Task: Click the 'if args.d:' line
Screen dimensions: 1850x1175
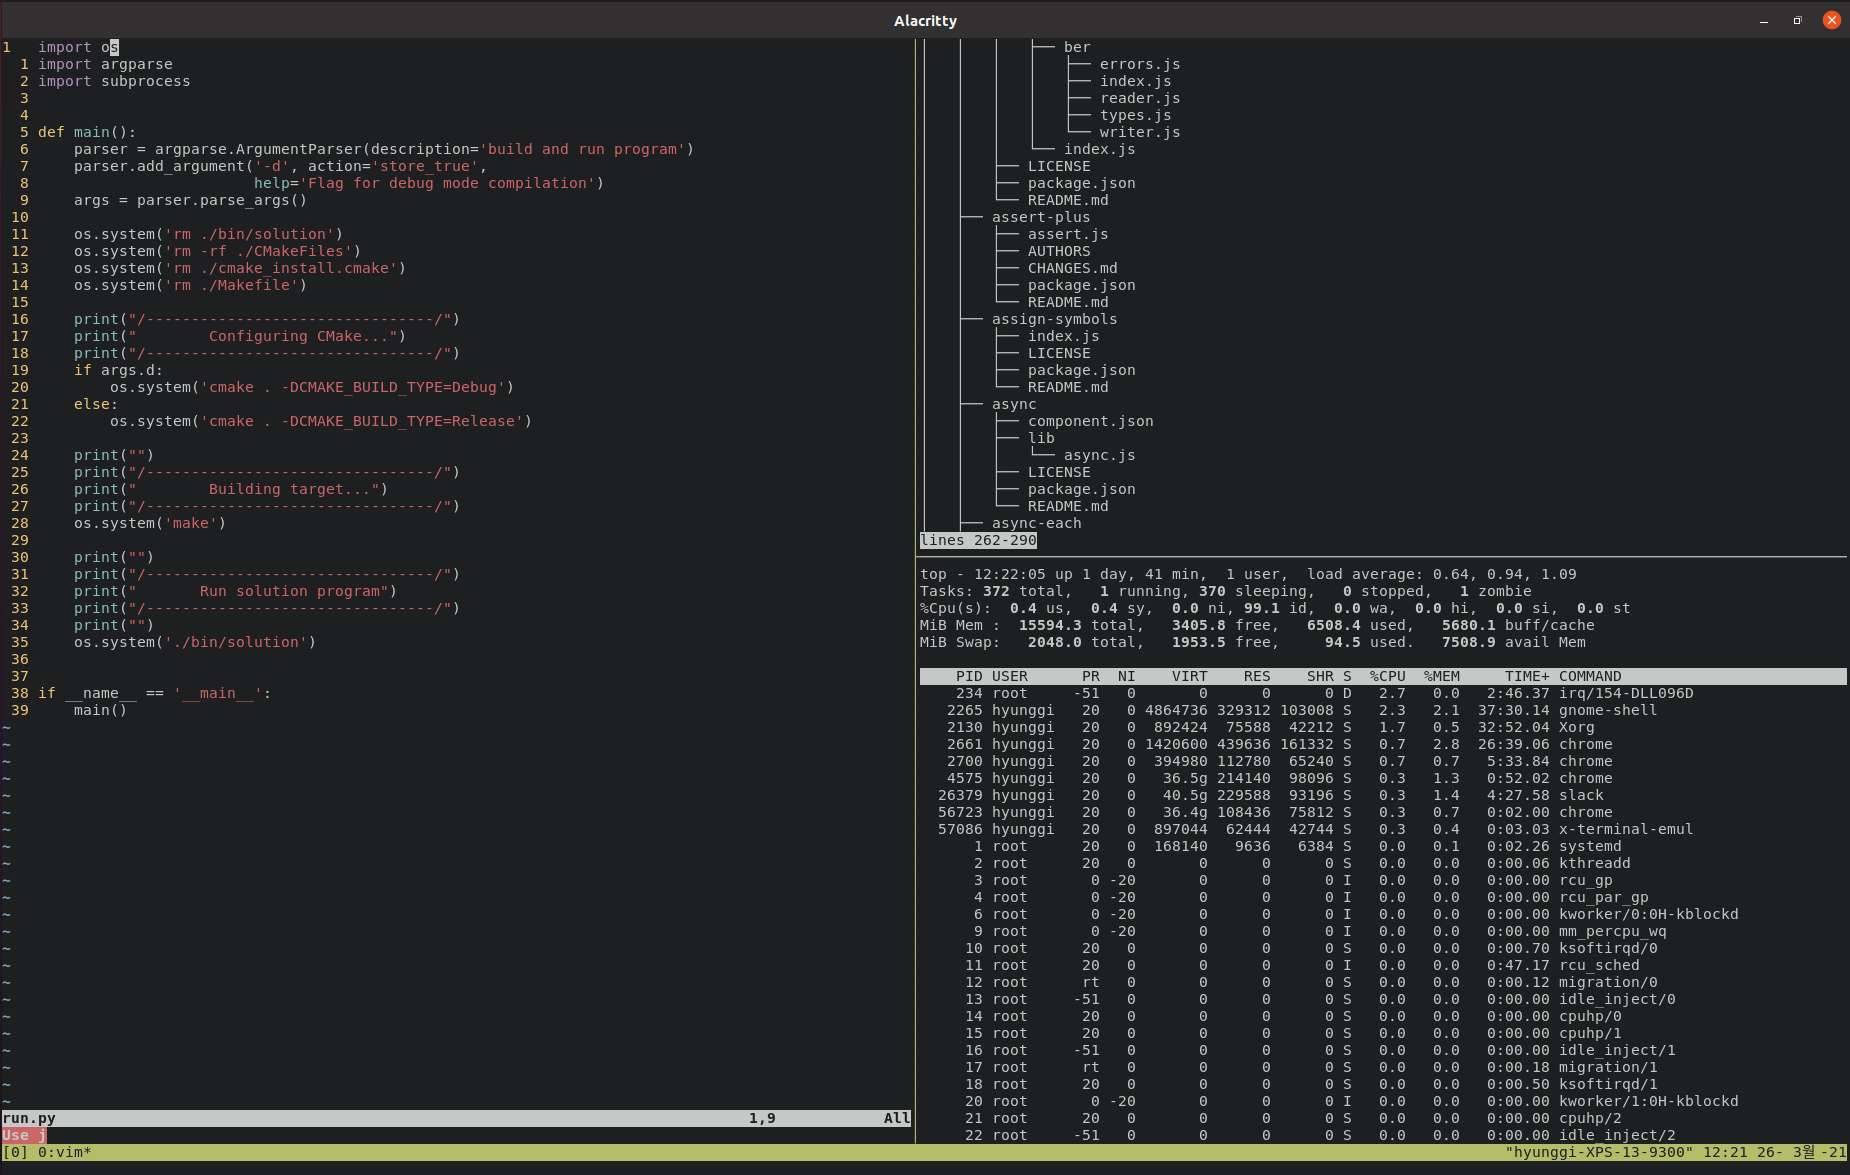Action: point(118,370)
